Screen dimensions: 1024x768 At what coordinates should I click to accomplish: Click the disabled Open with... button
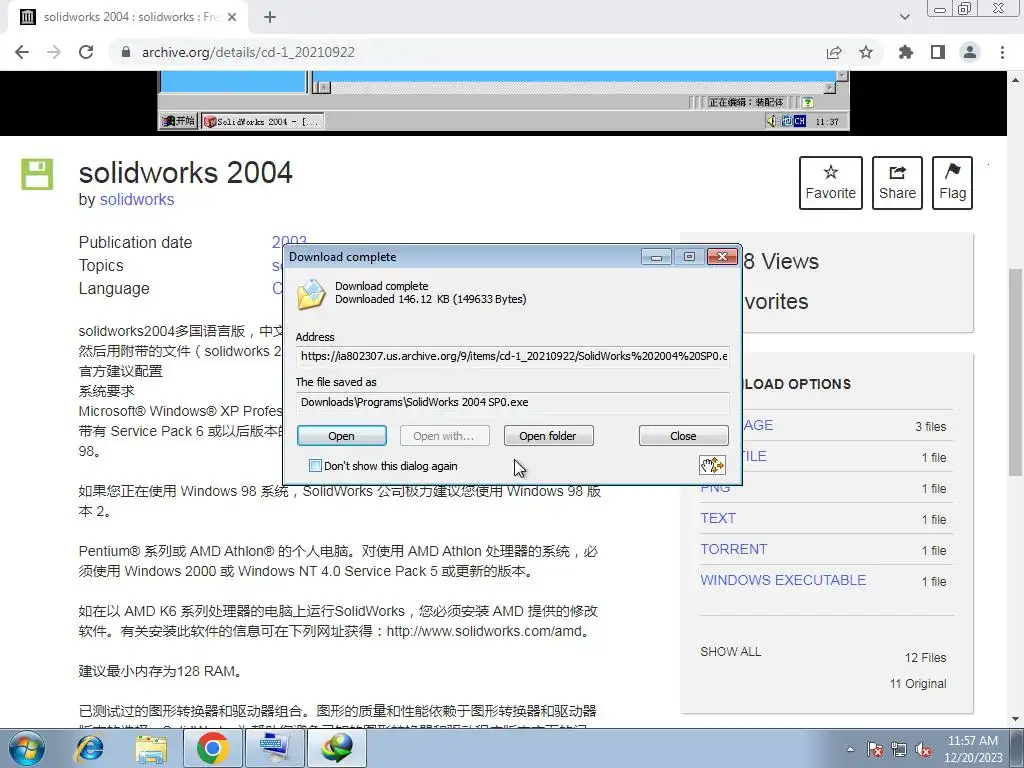[444, 436]
